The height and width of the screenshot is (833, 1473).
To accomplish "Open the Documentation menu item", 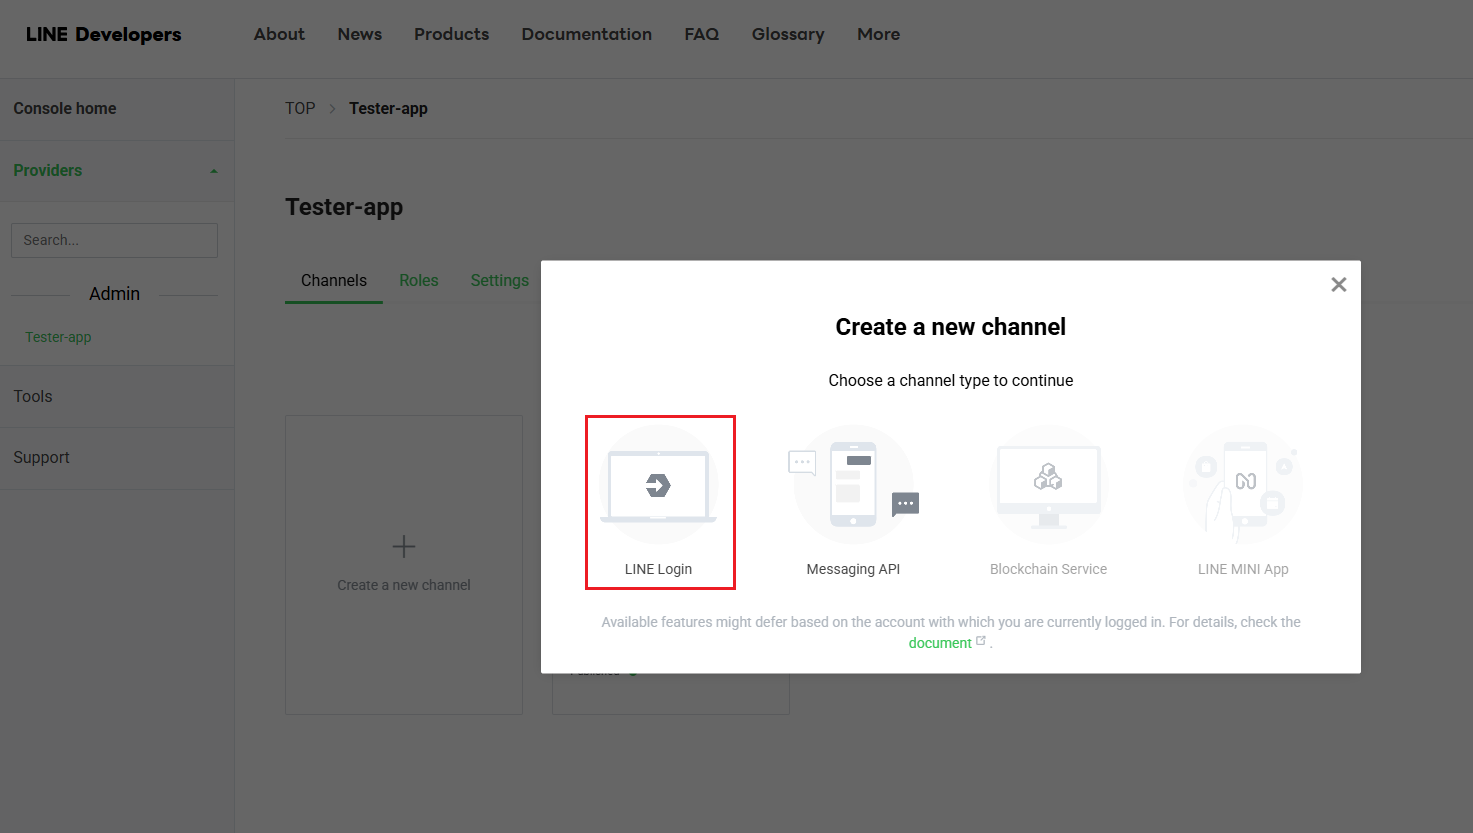I will (x=586, y=34).
